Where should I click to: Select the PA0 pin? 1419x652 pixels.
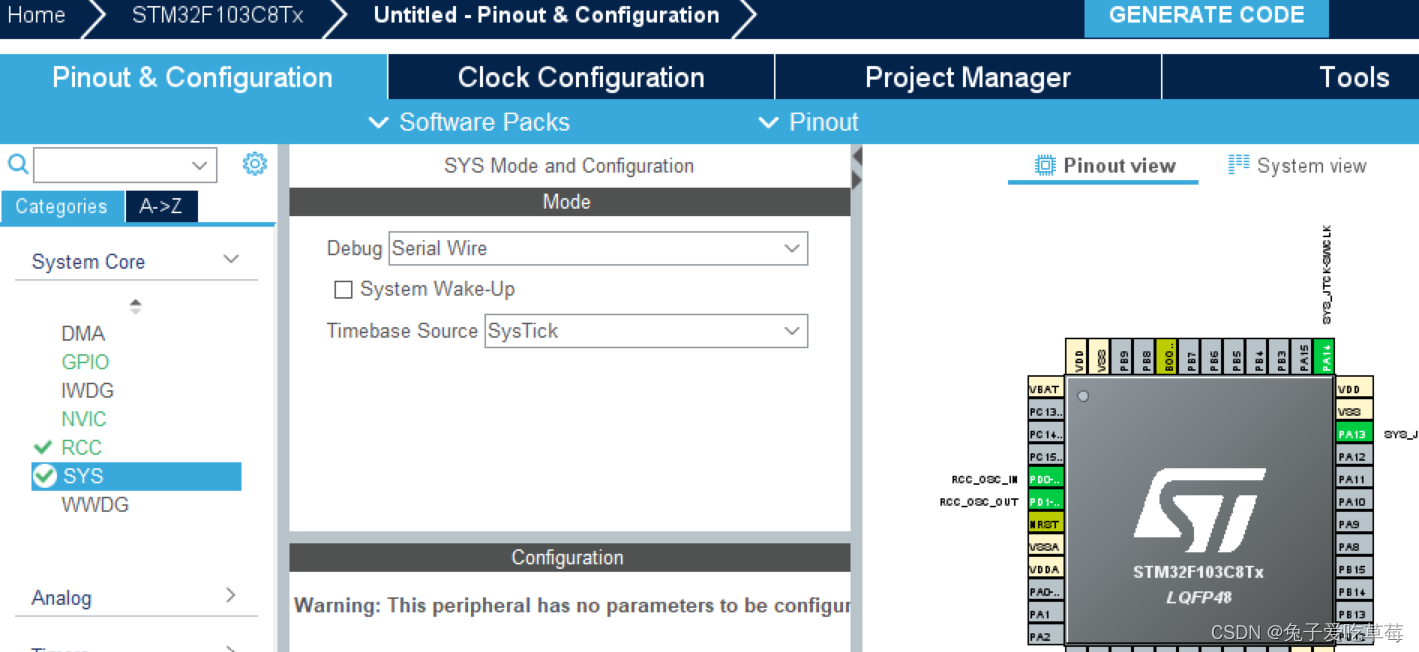tap(1046, 591)
